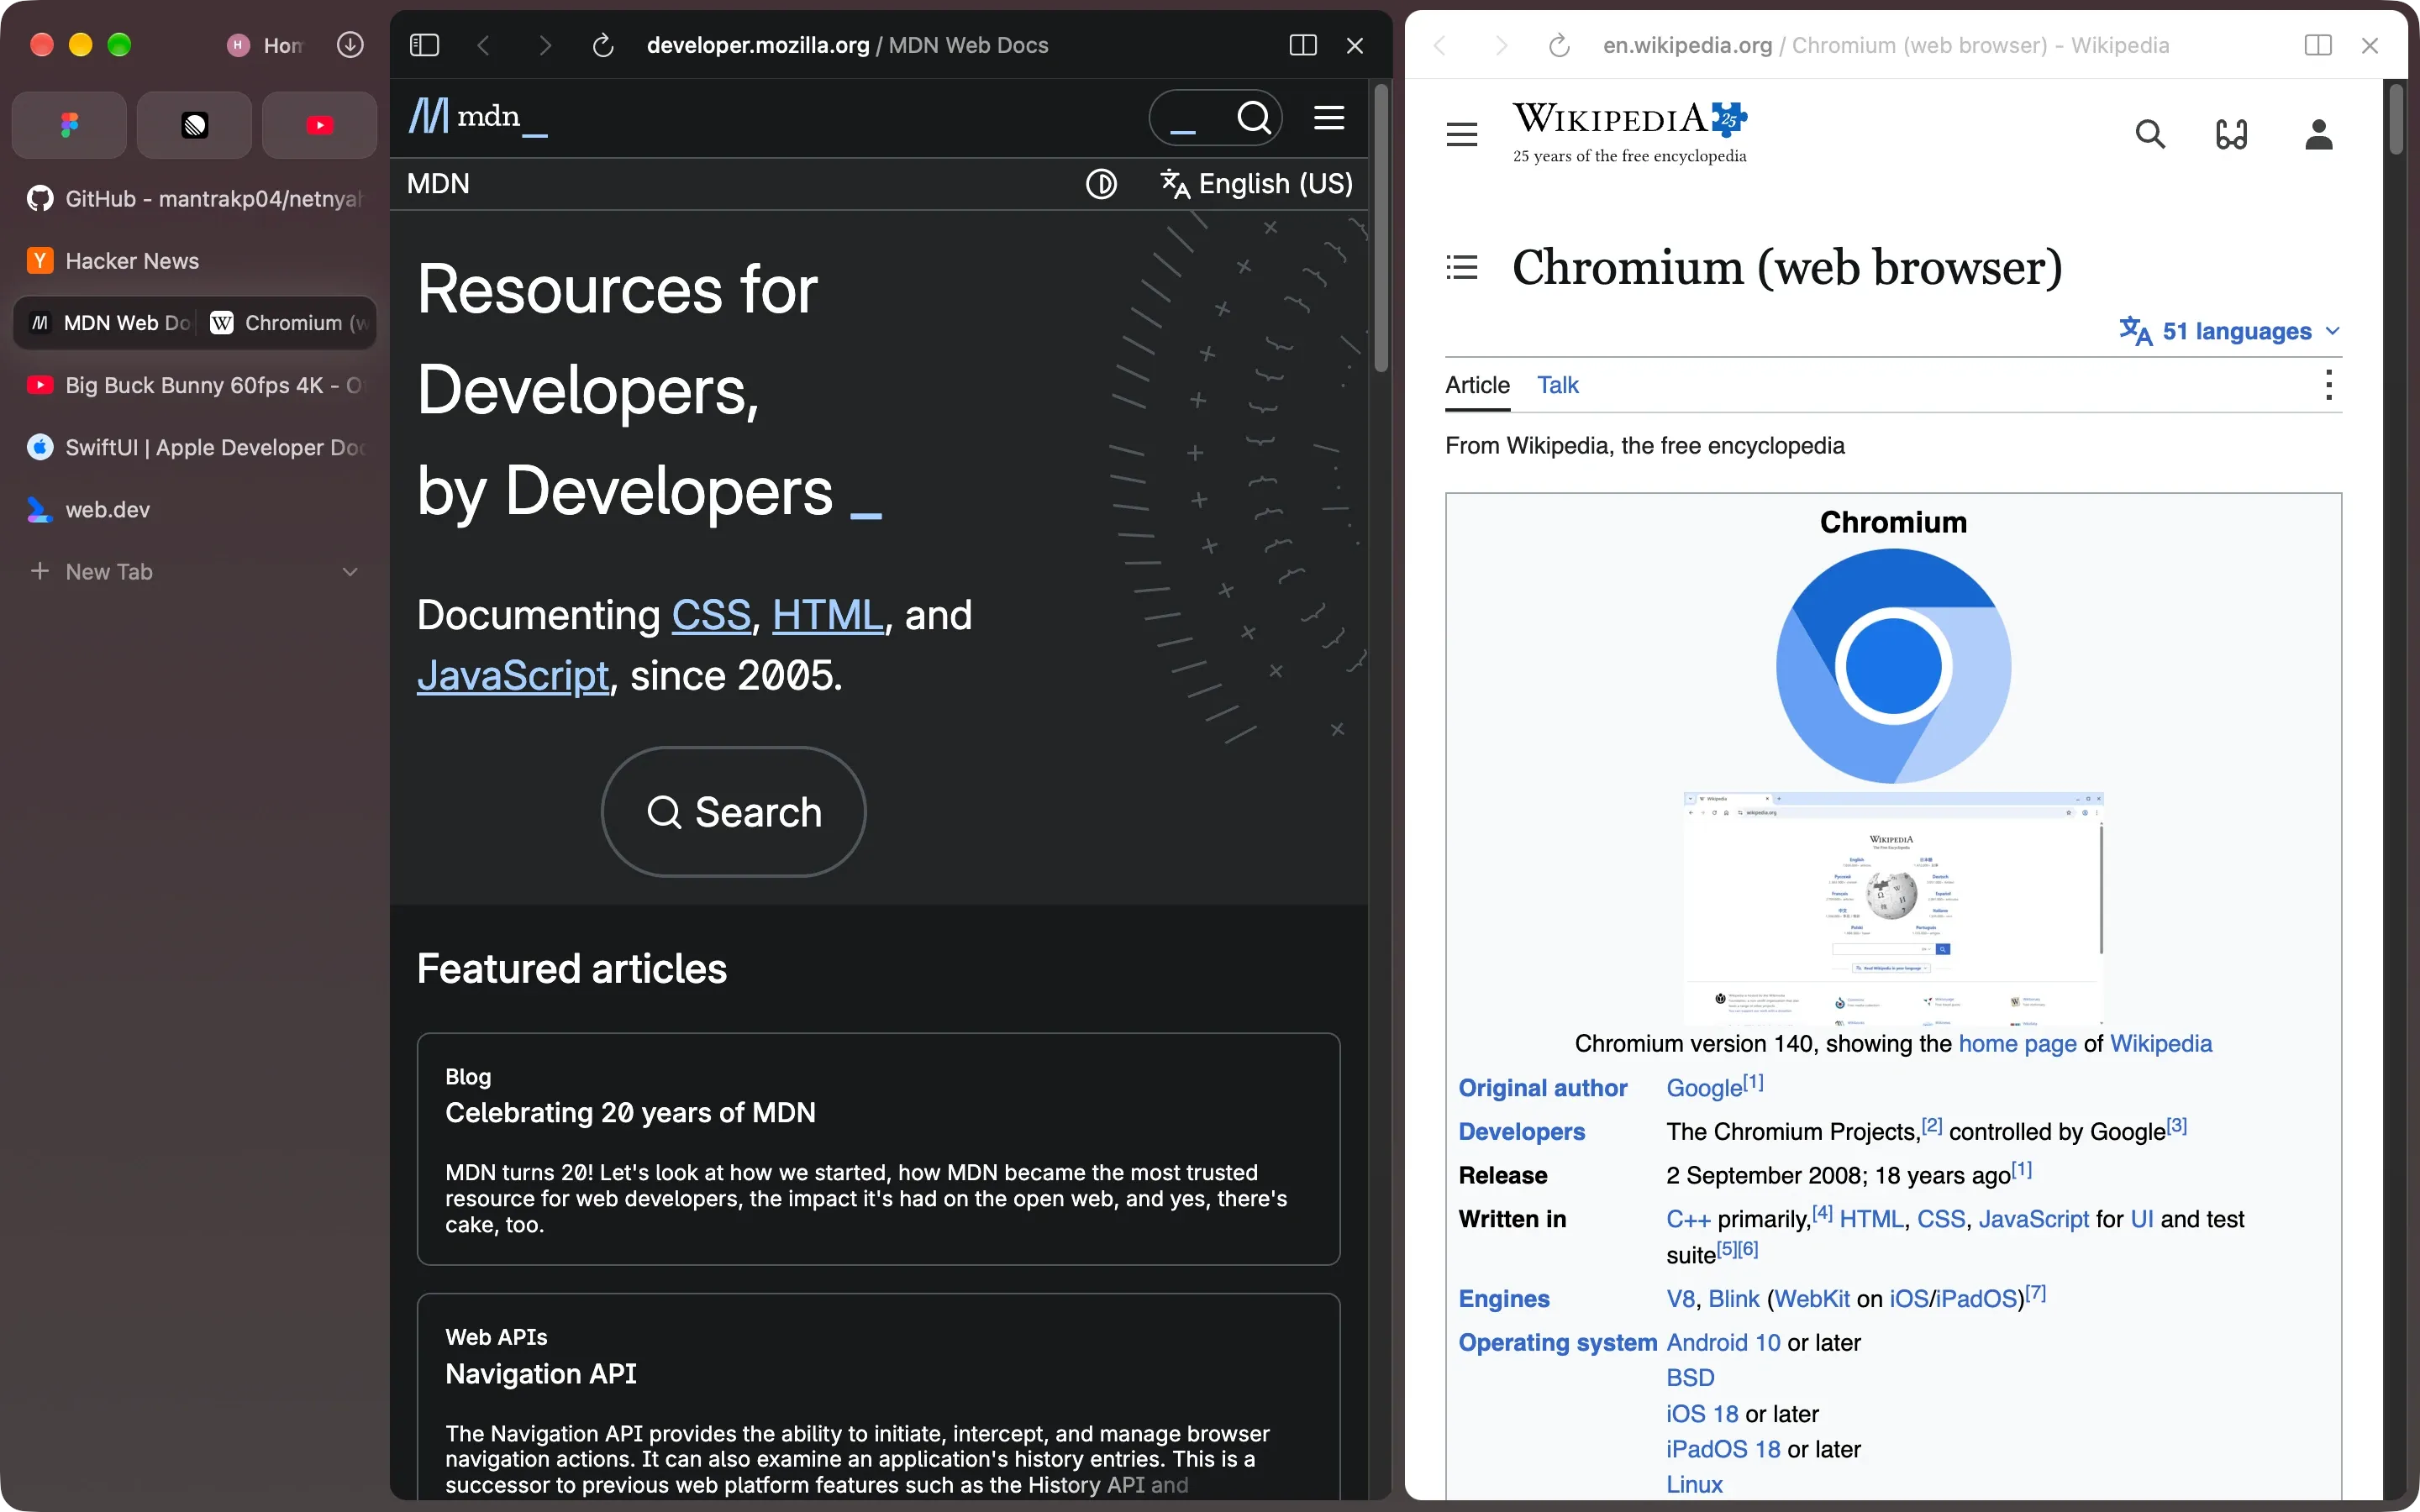Open the downloads icon in sidebar

350,45
